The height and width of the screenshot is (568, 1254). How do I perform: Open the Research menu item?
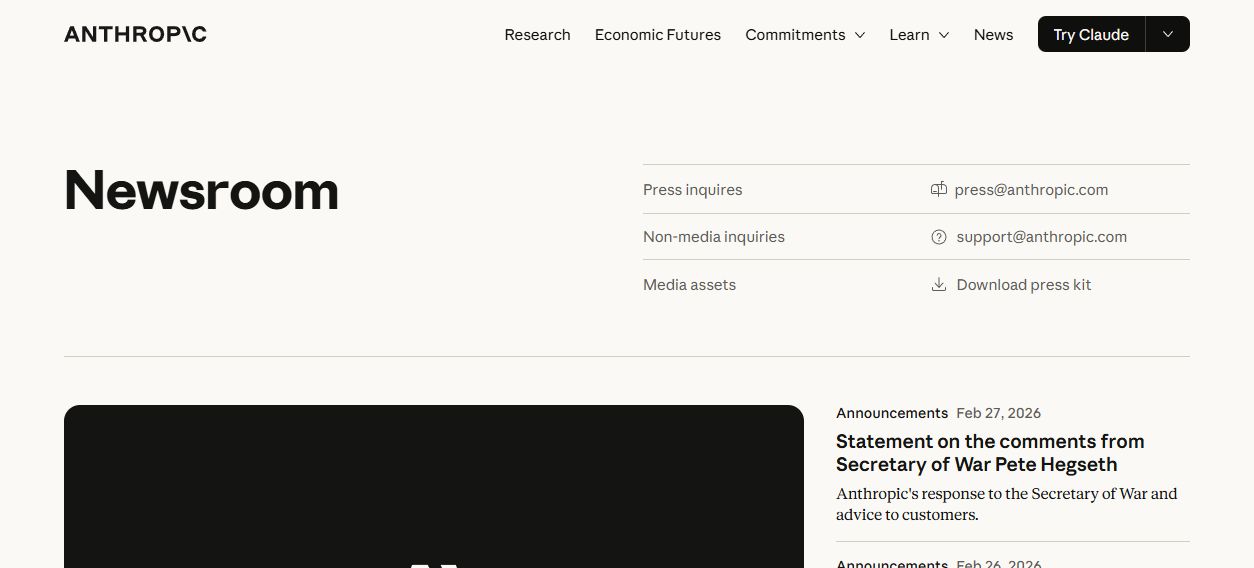(537, 35)
